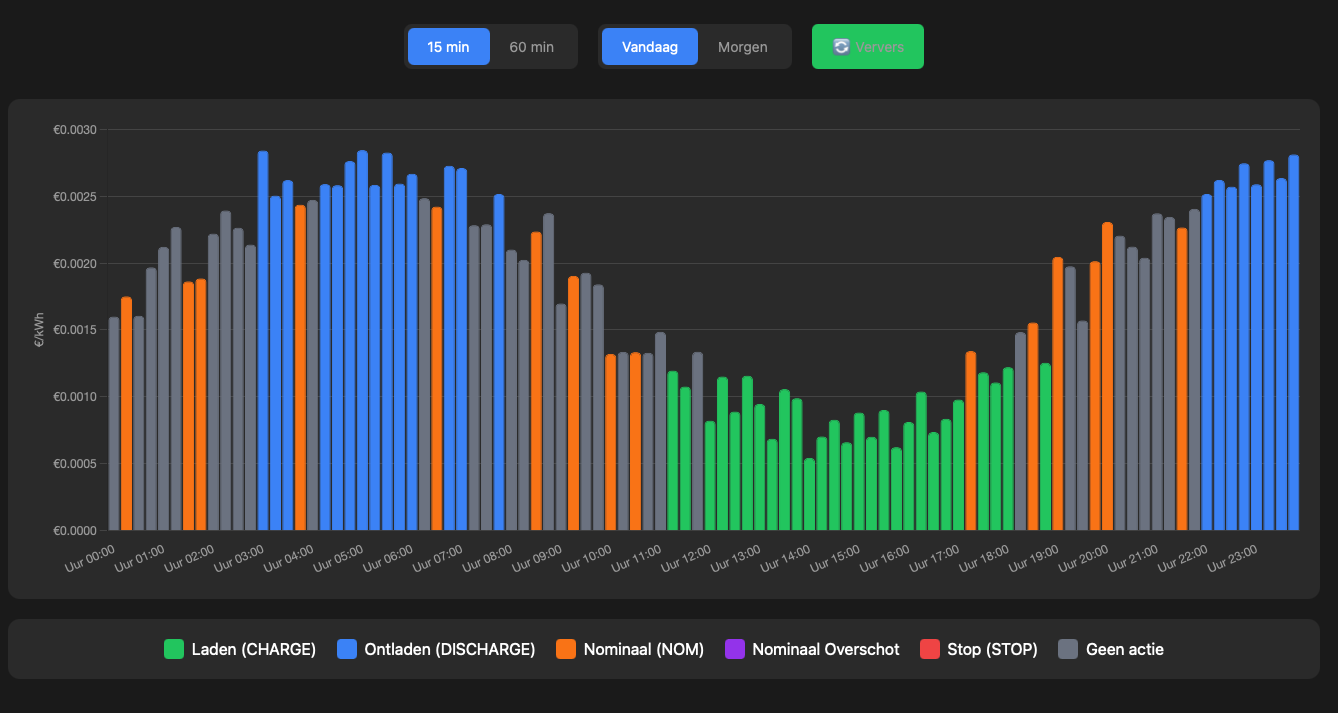Click the Laden (CHARGE) legend label

[254, 649]
